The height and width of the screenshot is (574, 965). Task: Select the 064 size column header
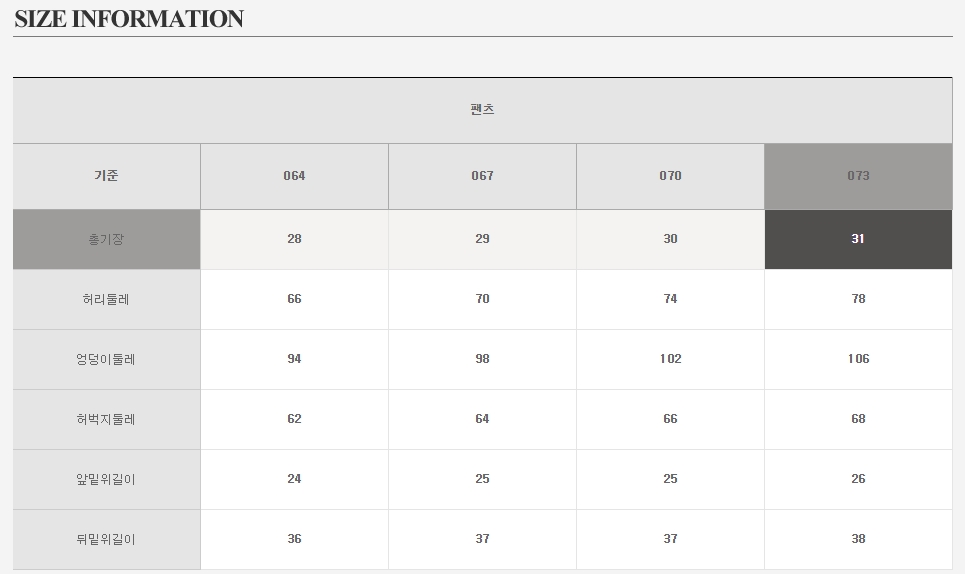[x=294, y=176]
